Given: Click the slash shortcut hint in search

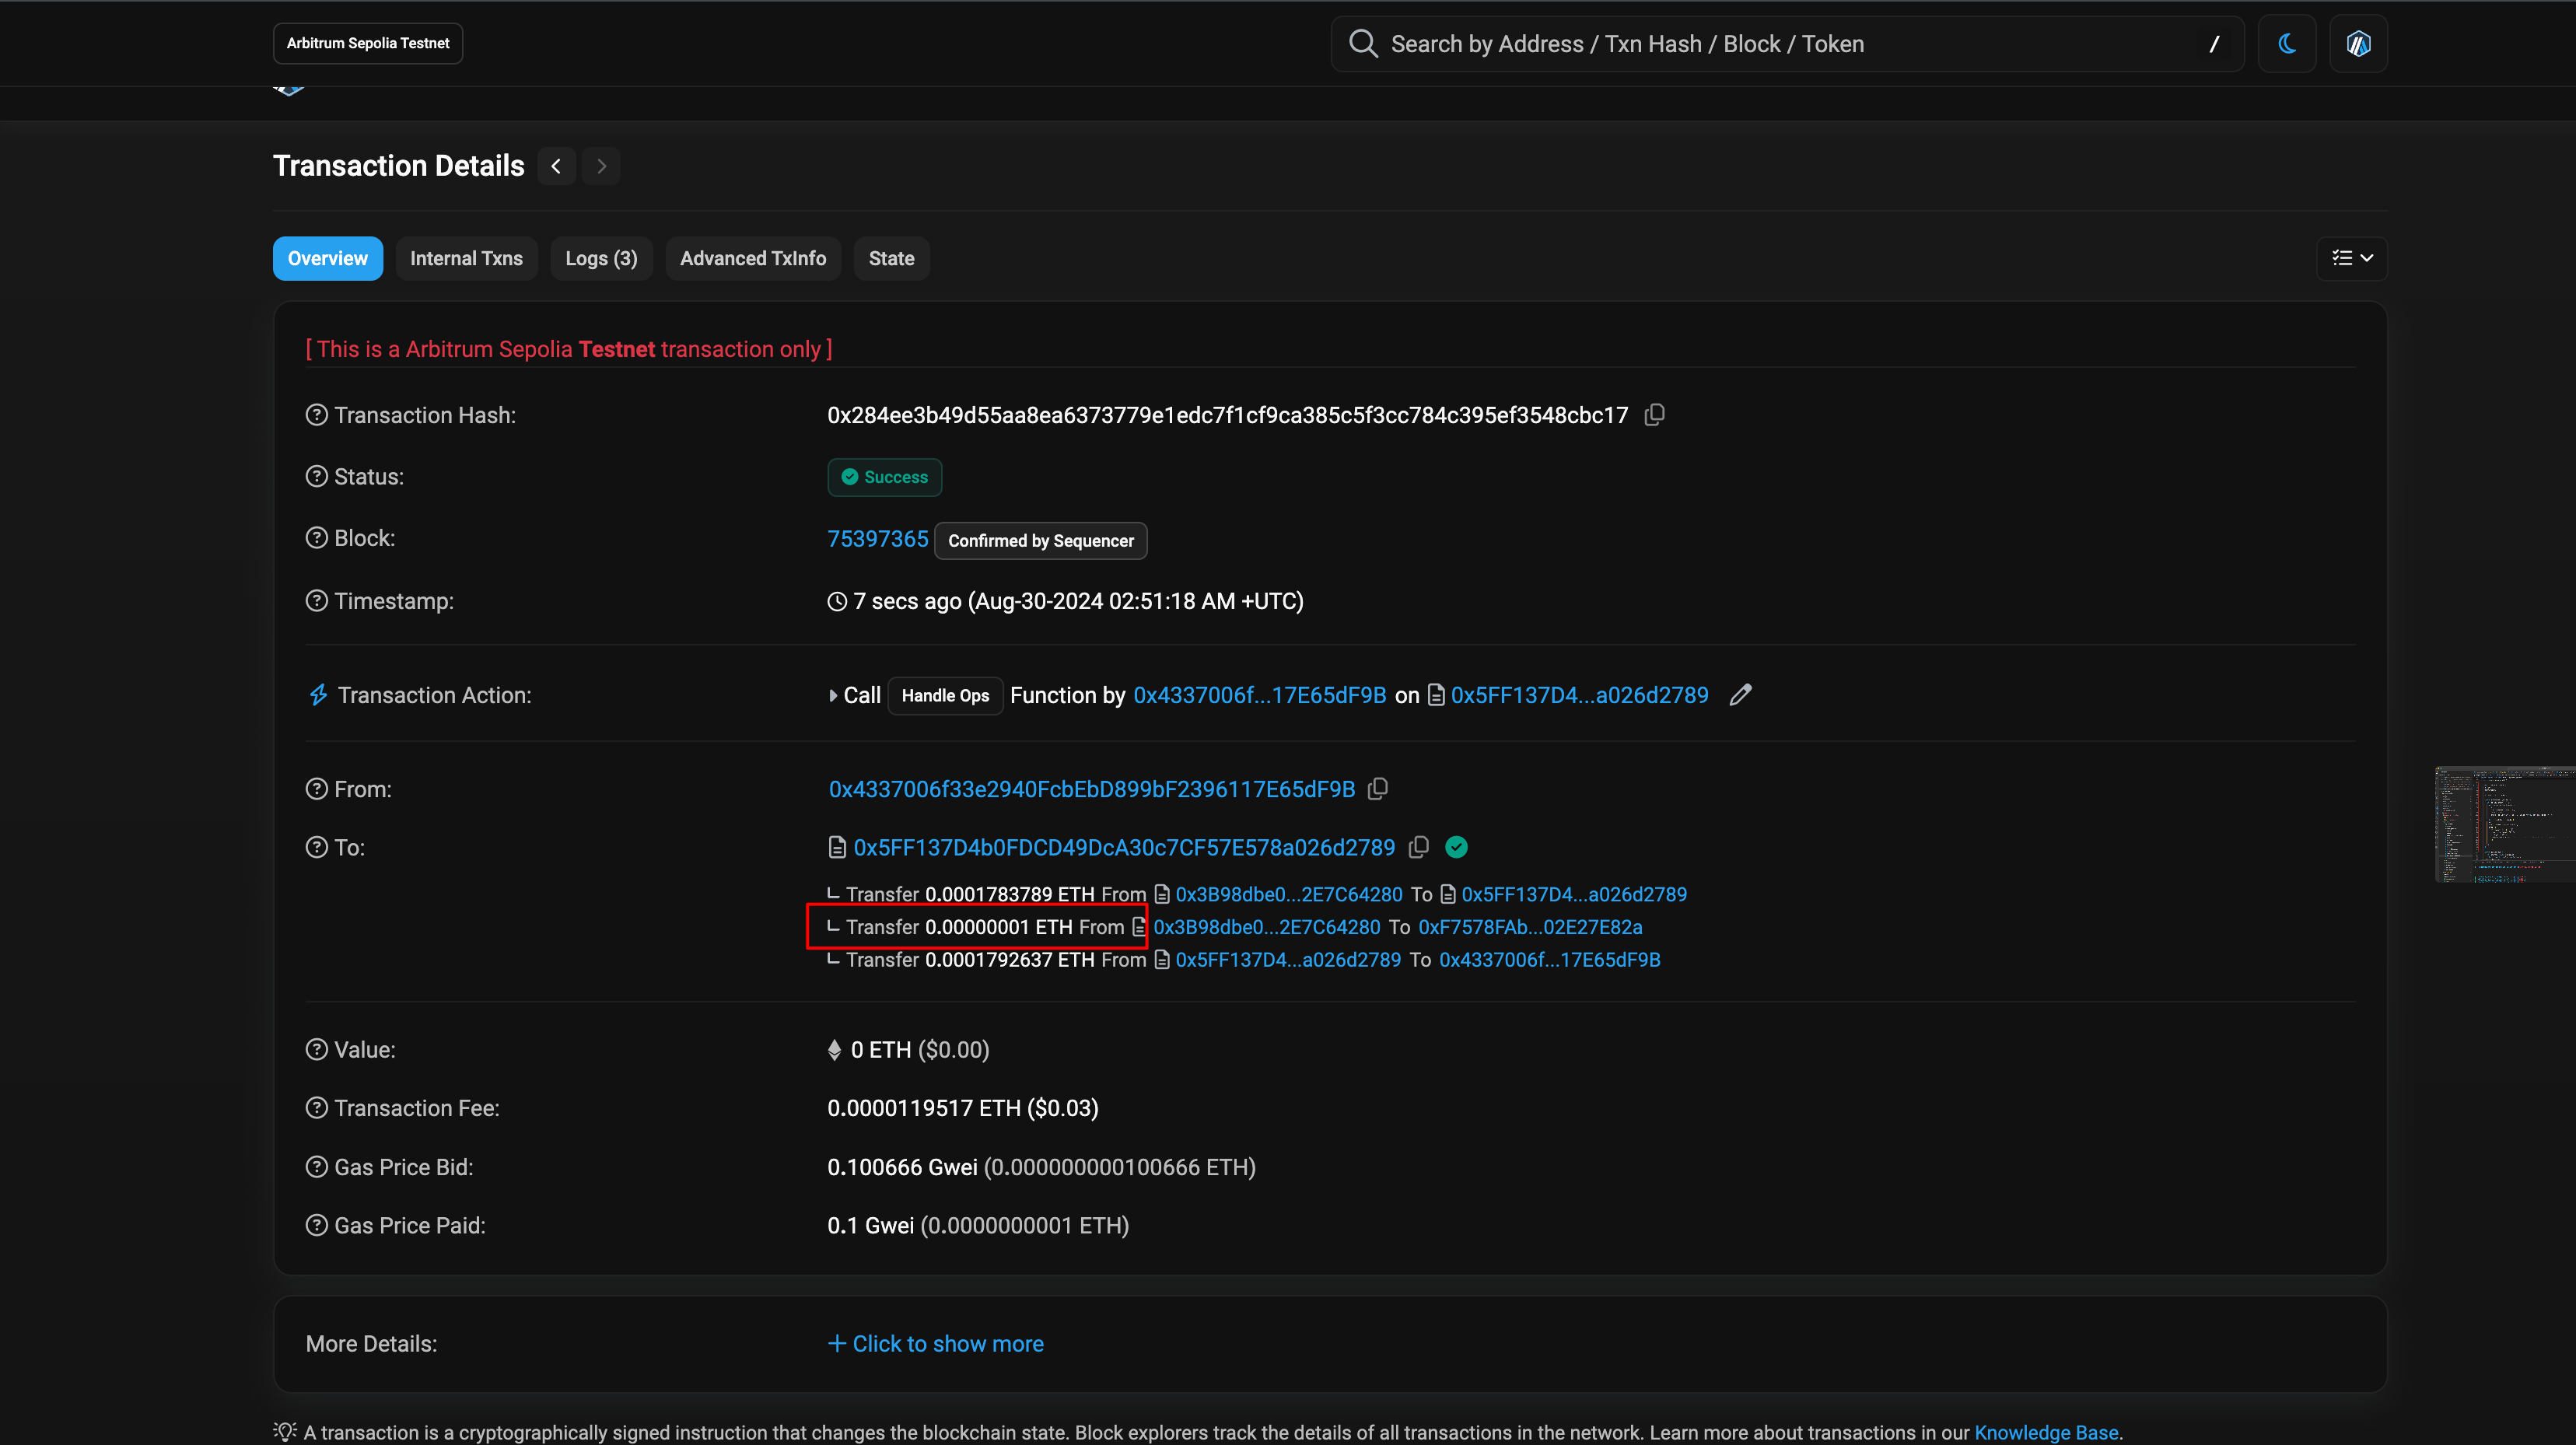Looking at the screenshot, I should 2213,44.
